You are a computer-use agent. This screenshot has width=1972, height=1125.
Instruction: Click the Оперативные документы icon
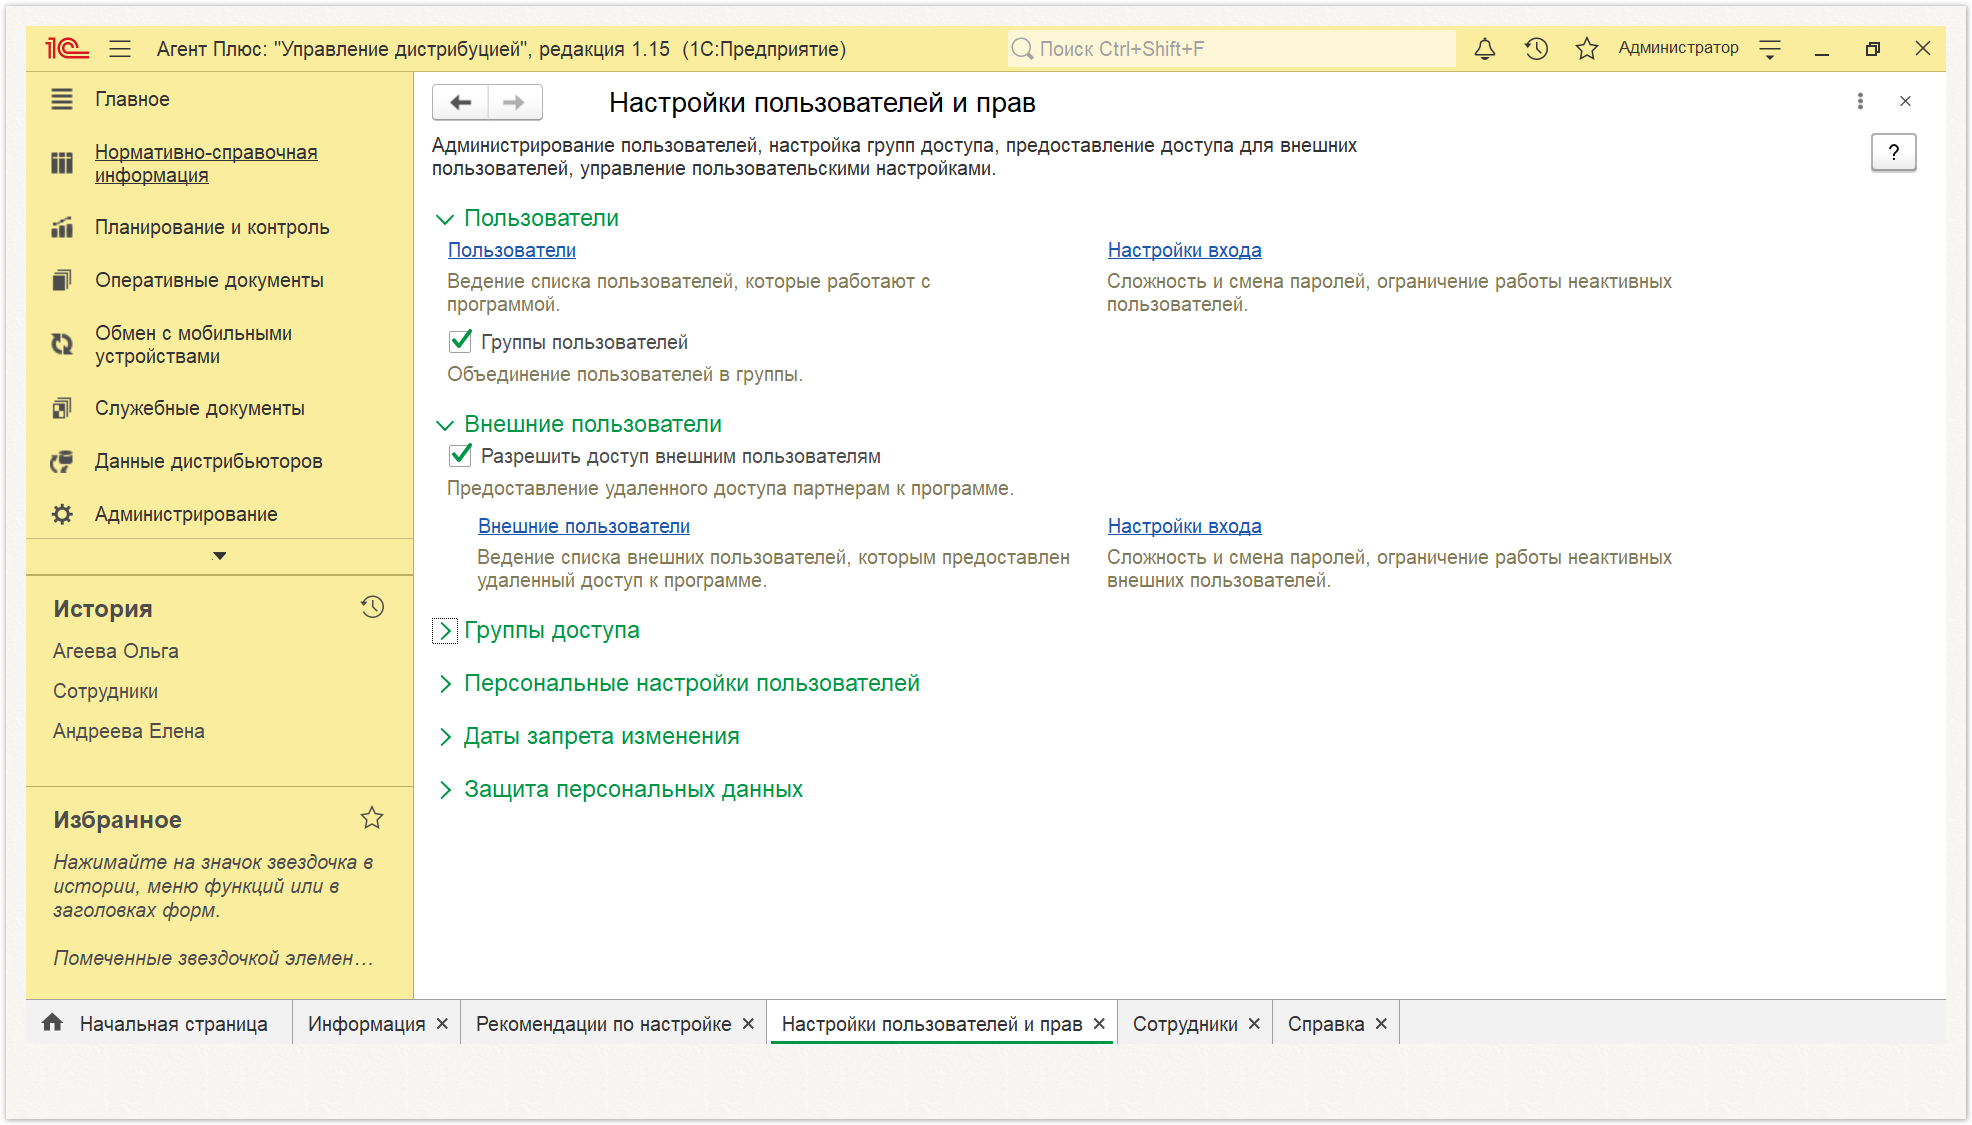coord(62,280)
